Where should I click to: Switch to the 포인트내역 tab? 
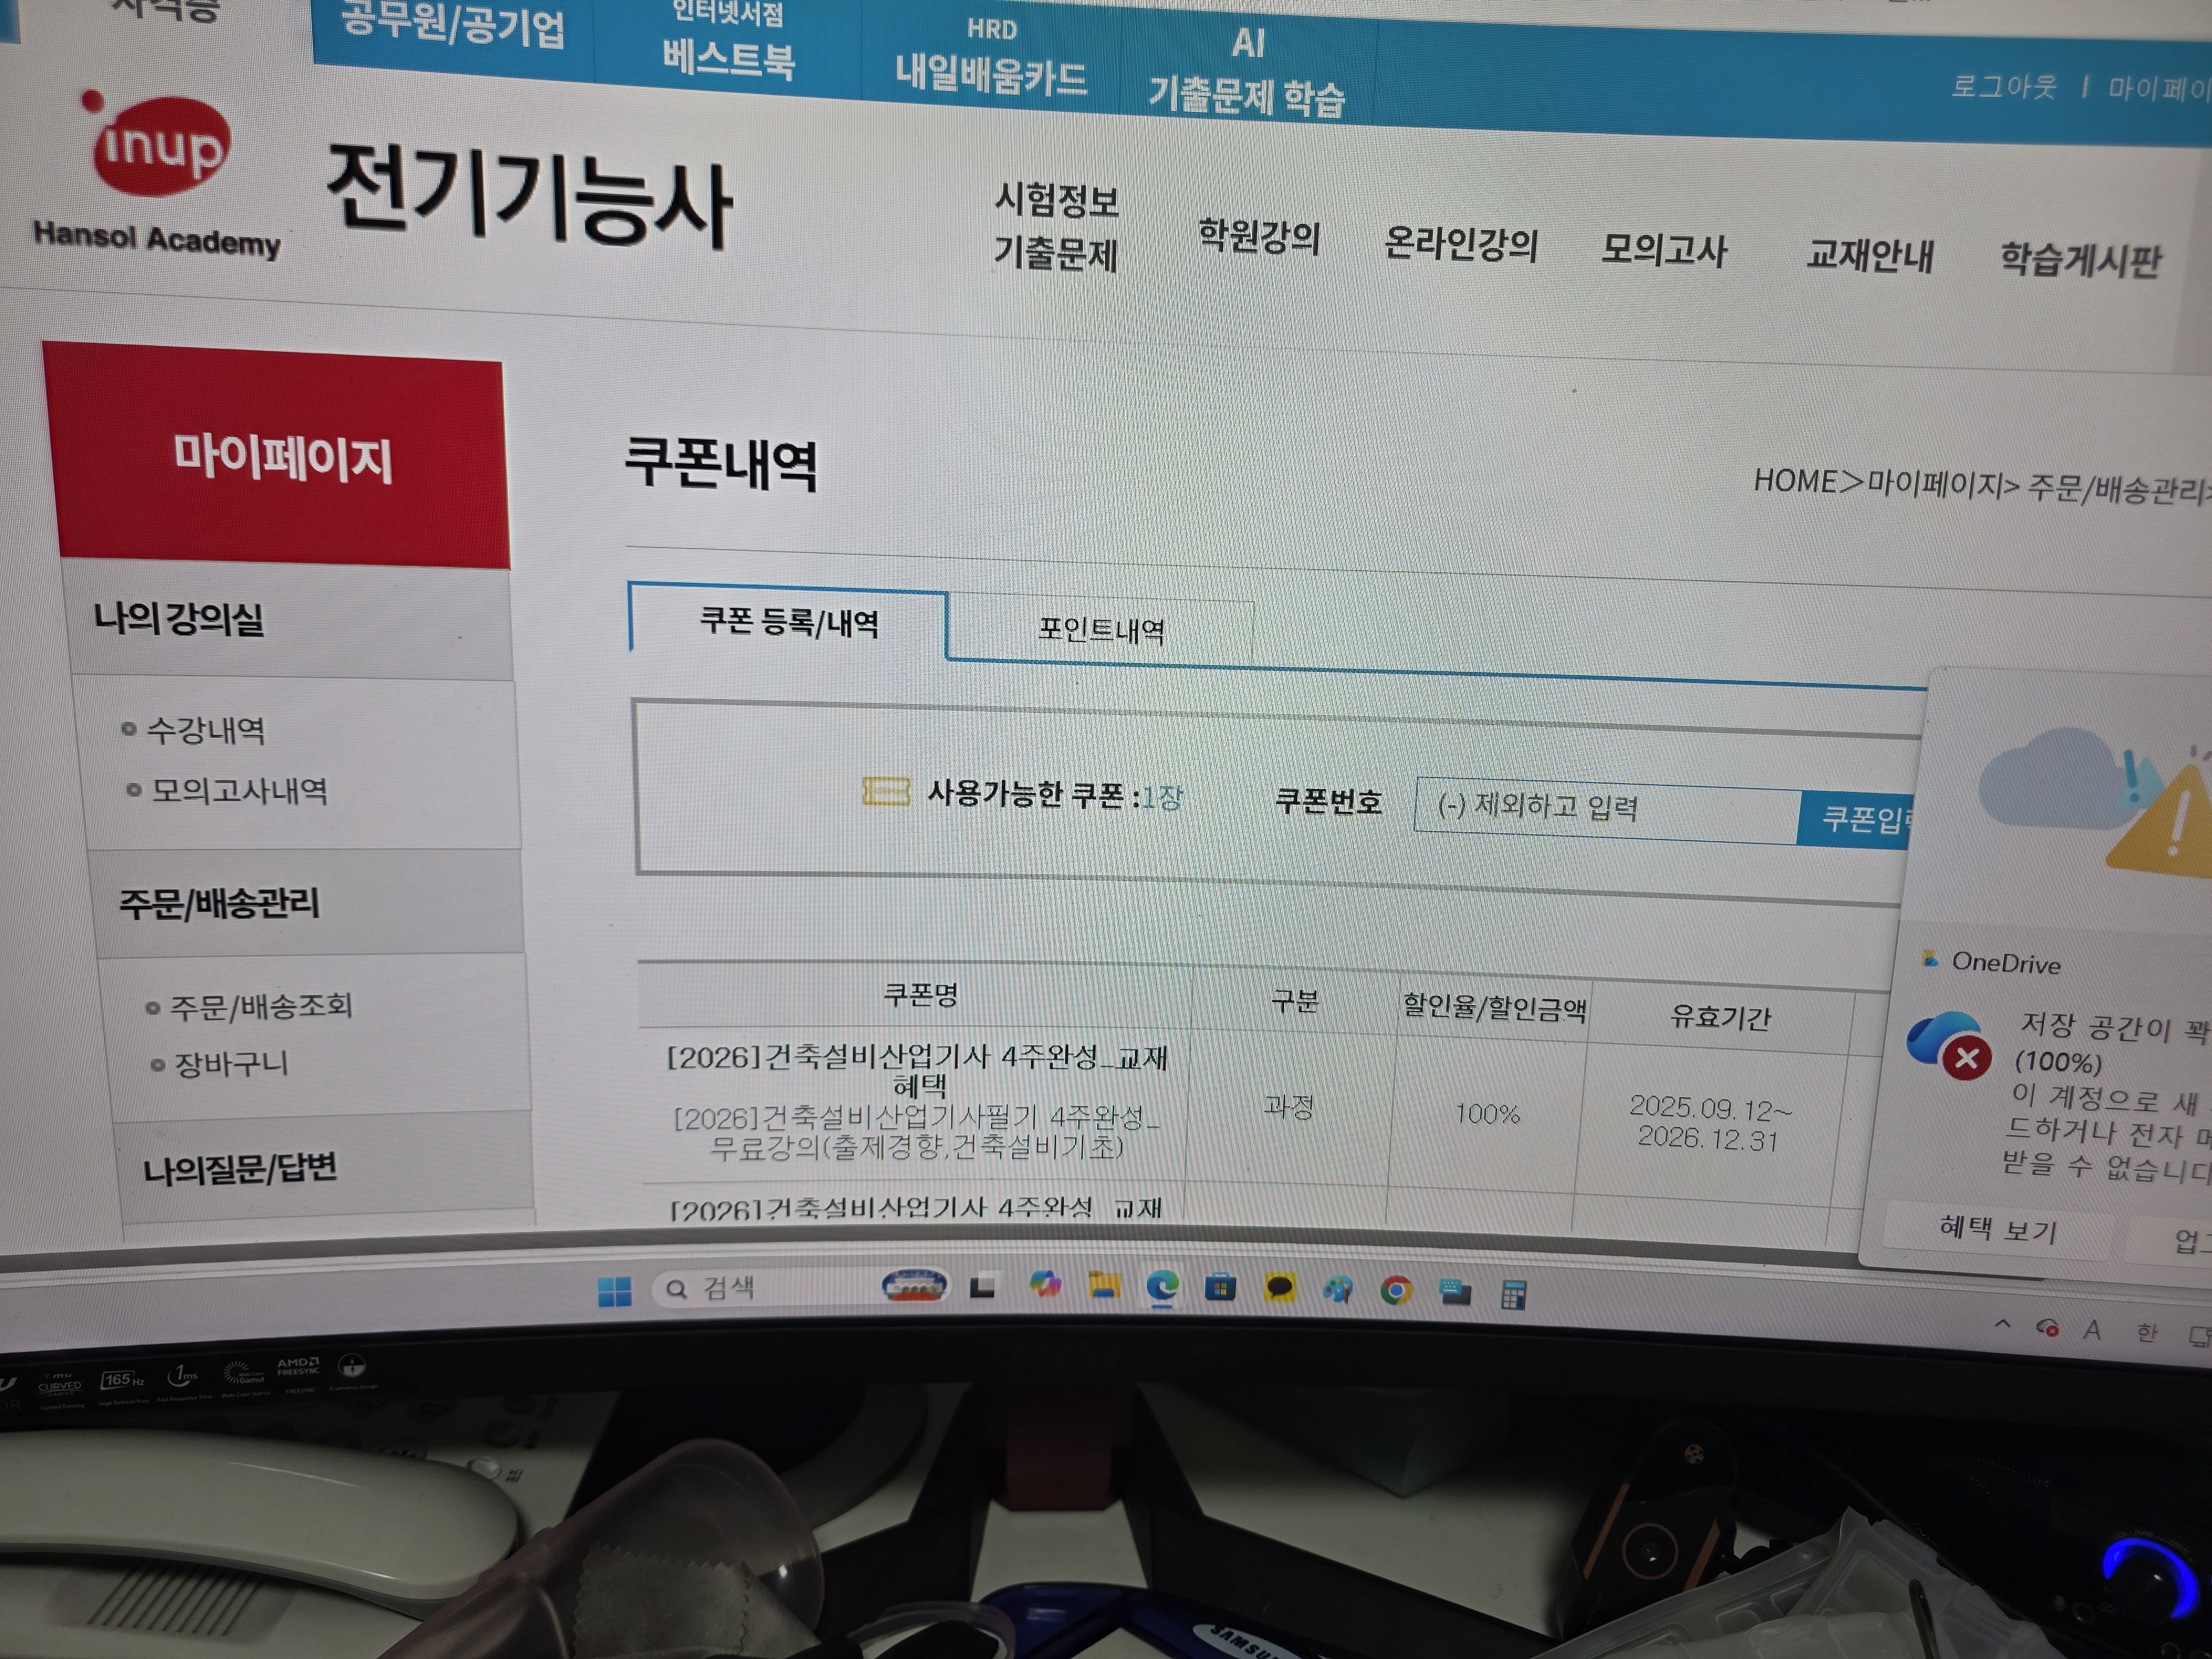click(1100, 630)
